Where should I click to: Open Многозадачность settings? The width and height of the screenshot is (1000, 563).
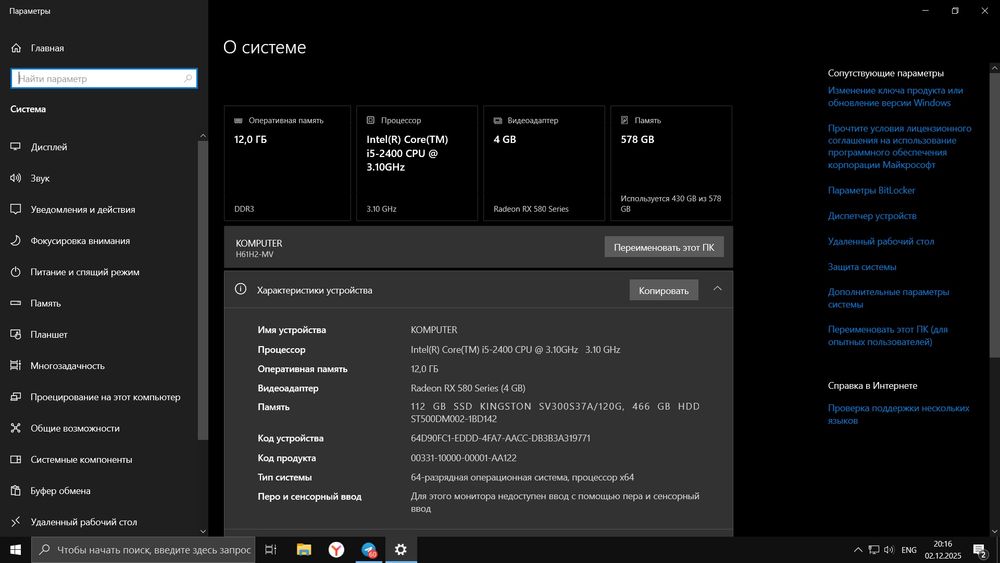tap(67, 365)
